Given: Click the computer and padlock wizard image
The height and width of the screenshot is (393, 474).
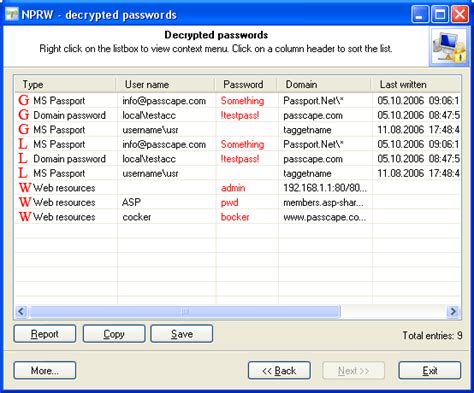Looking at the screenshot, I should pyautogui.click(x=449, y=47).
